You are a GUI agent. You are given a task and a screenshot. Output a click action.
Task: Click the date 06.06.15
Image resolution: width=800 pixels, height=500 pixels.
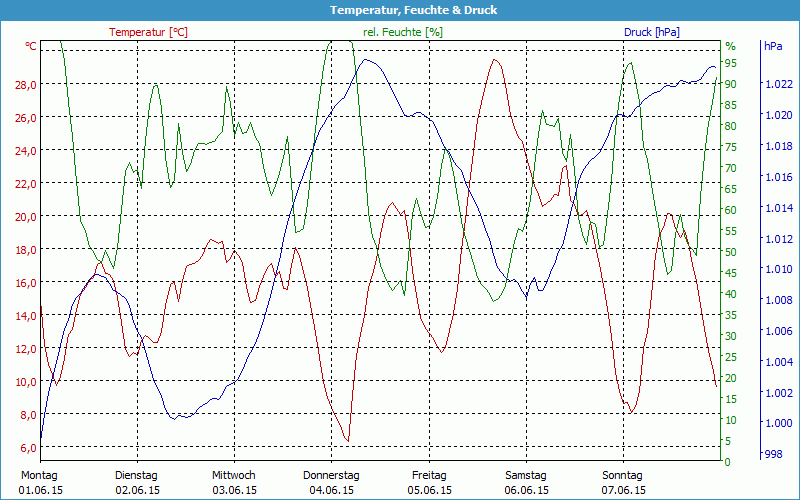(527, 491)
